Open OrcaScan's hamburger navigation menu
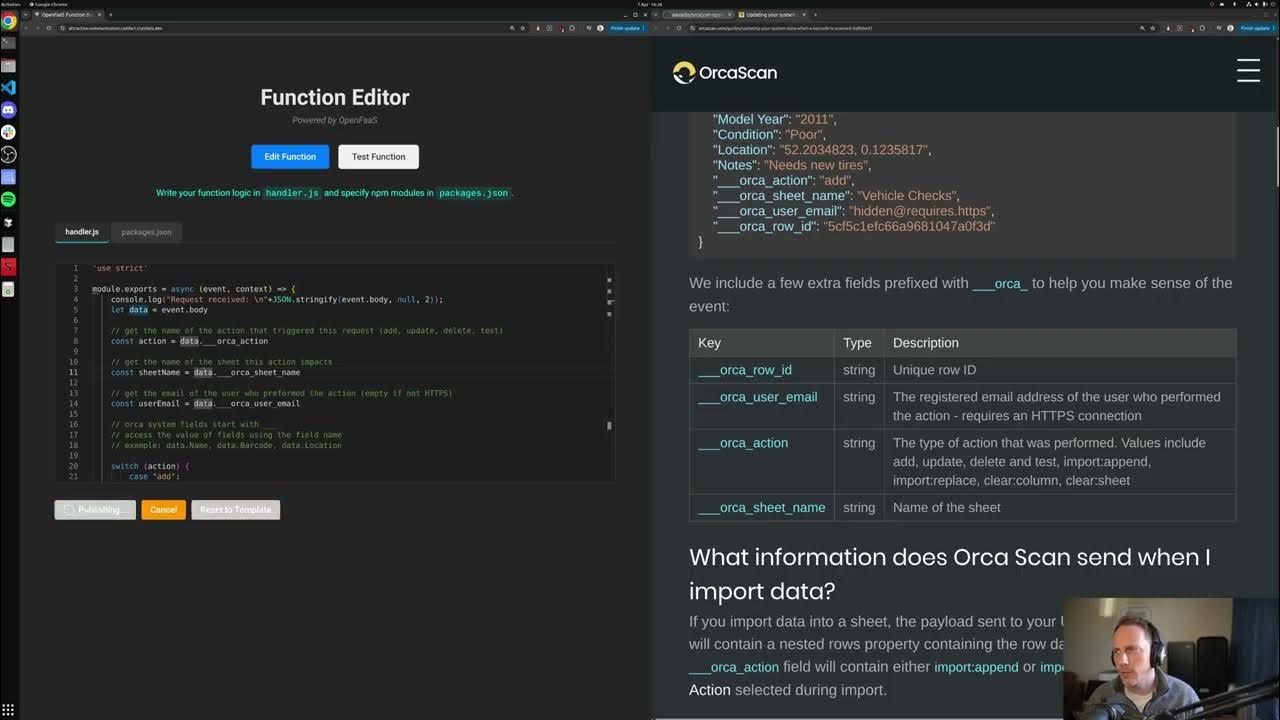Viewport: 1280px width, 720px height. pos(1248,70)
